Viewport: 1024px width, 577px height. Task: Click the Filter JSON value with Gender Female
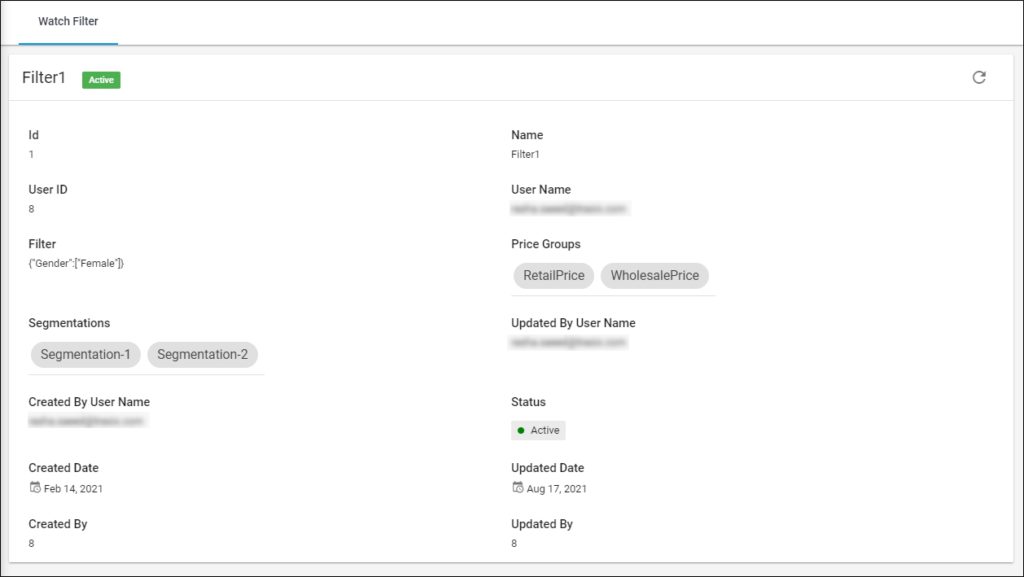[x=76, y=263]
